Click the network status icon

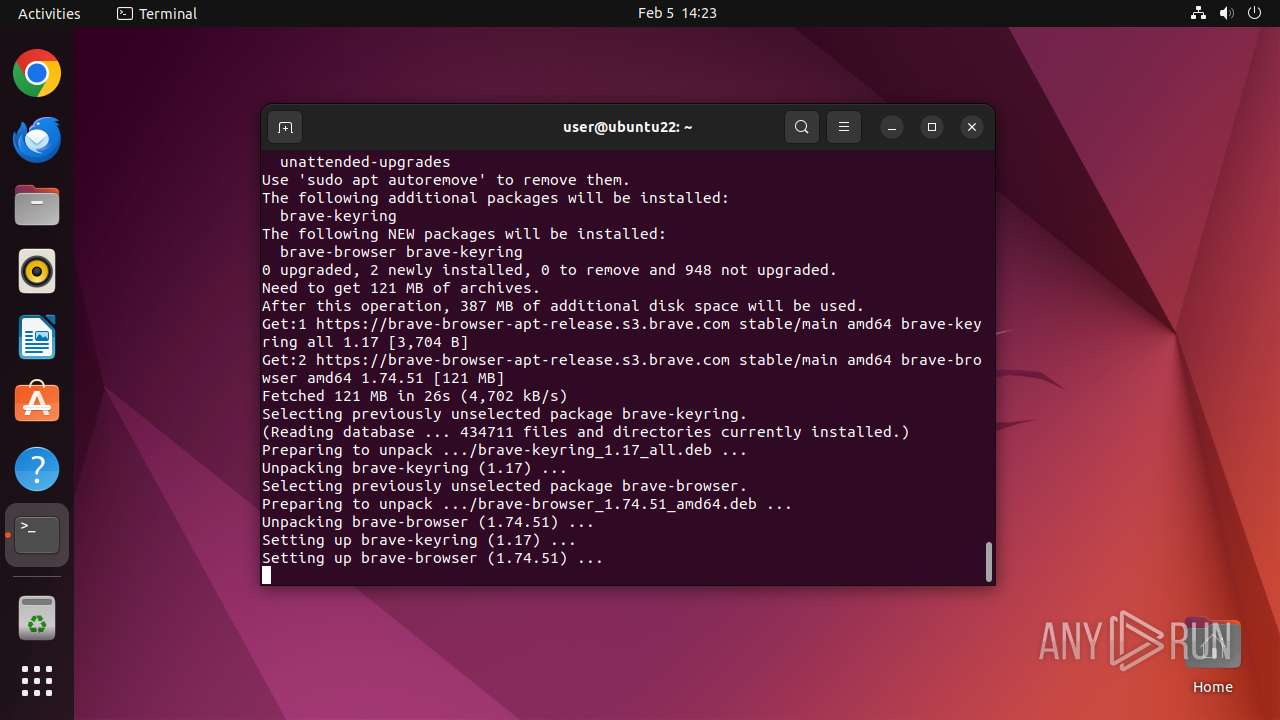tap(1198, 13)
